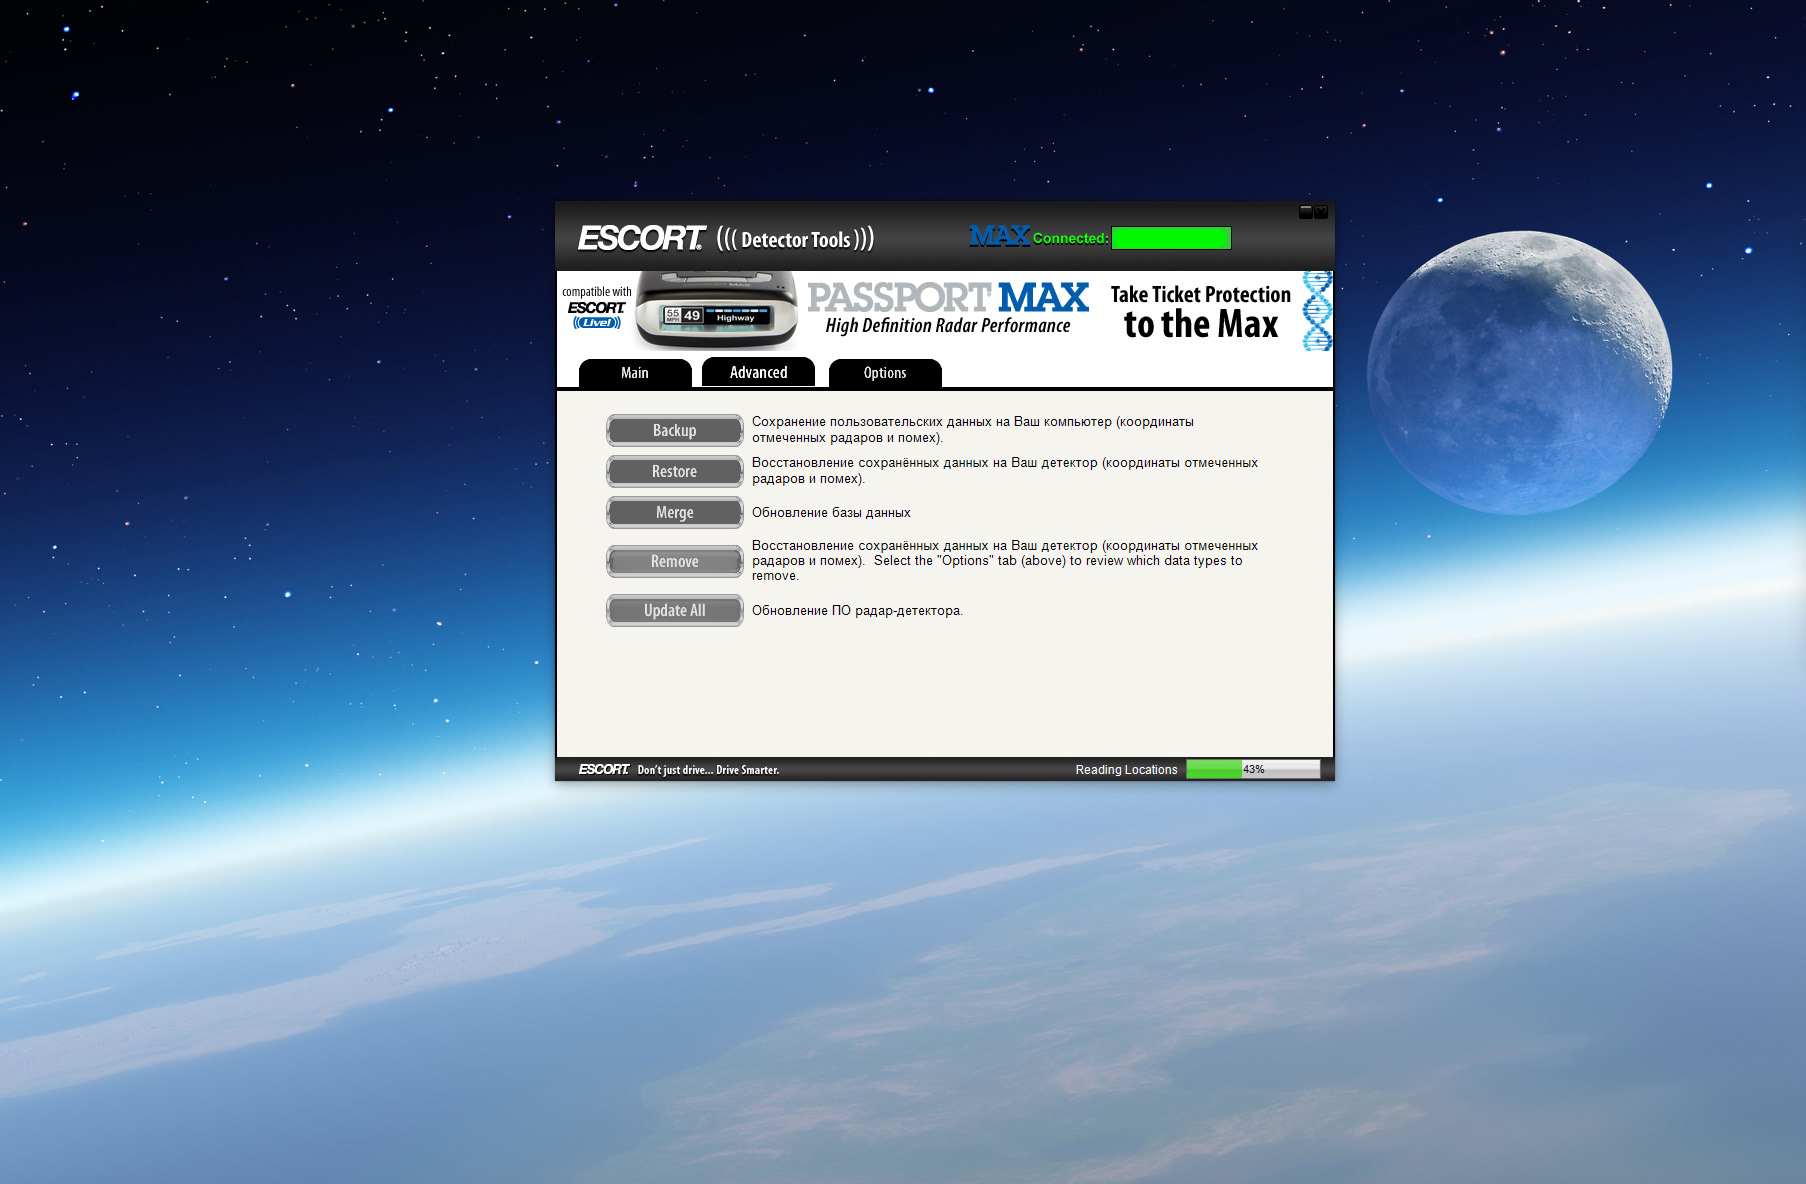1806x1184 pixels.
Task: Click the "Обновление базы данных" description
Action: pos(831,513)
